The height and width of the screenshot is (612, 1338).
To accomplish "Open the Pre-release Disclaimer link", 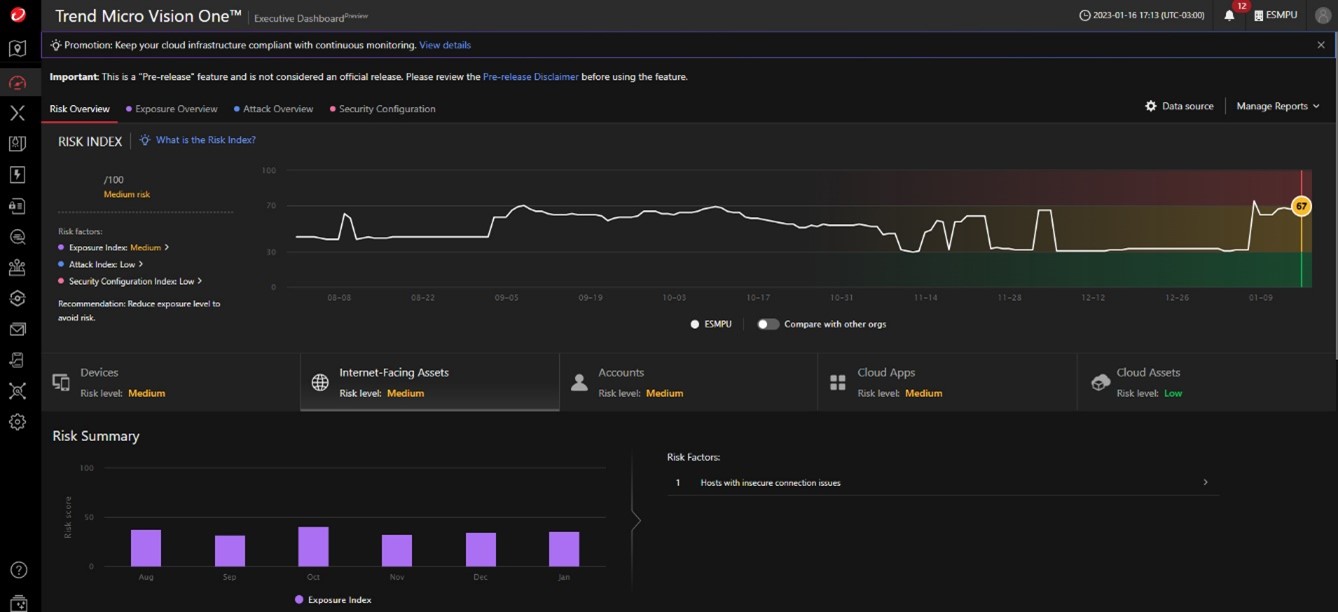I will pos(530,77).
